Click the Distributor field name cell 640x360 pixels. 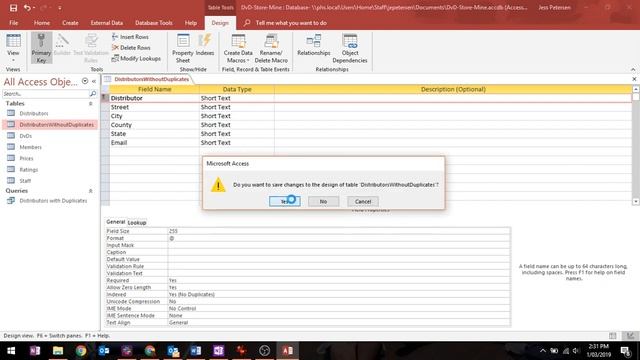(x=154, y=98)
